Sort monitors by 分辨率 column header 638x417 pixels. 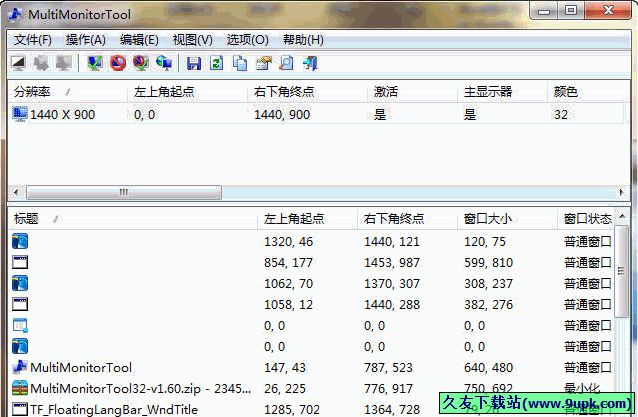(x=68, y=92)
